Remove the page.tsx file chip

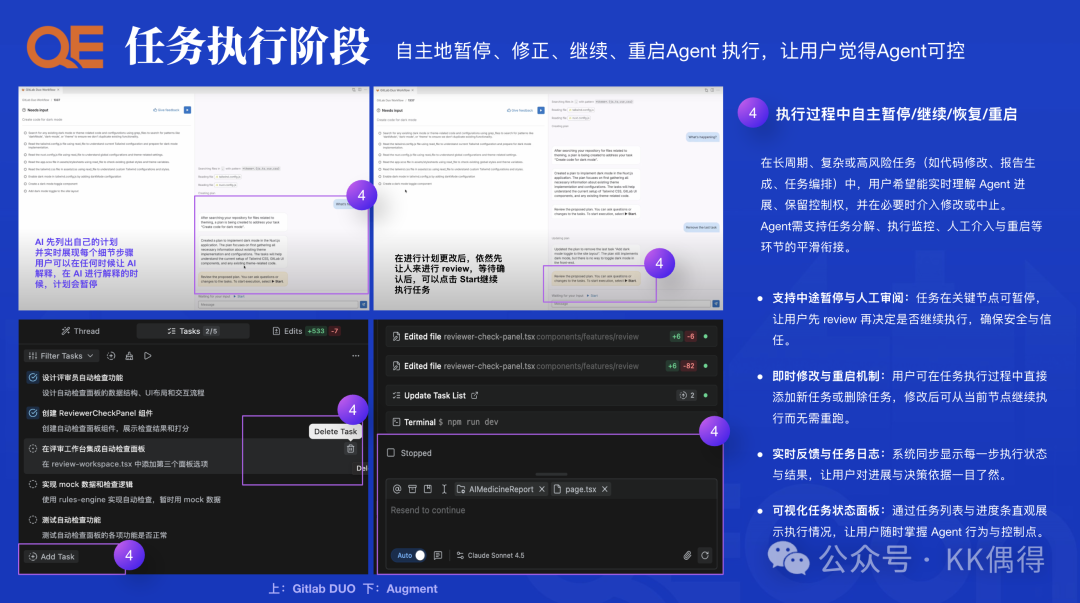(x=605, y=489)
